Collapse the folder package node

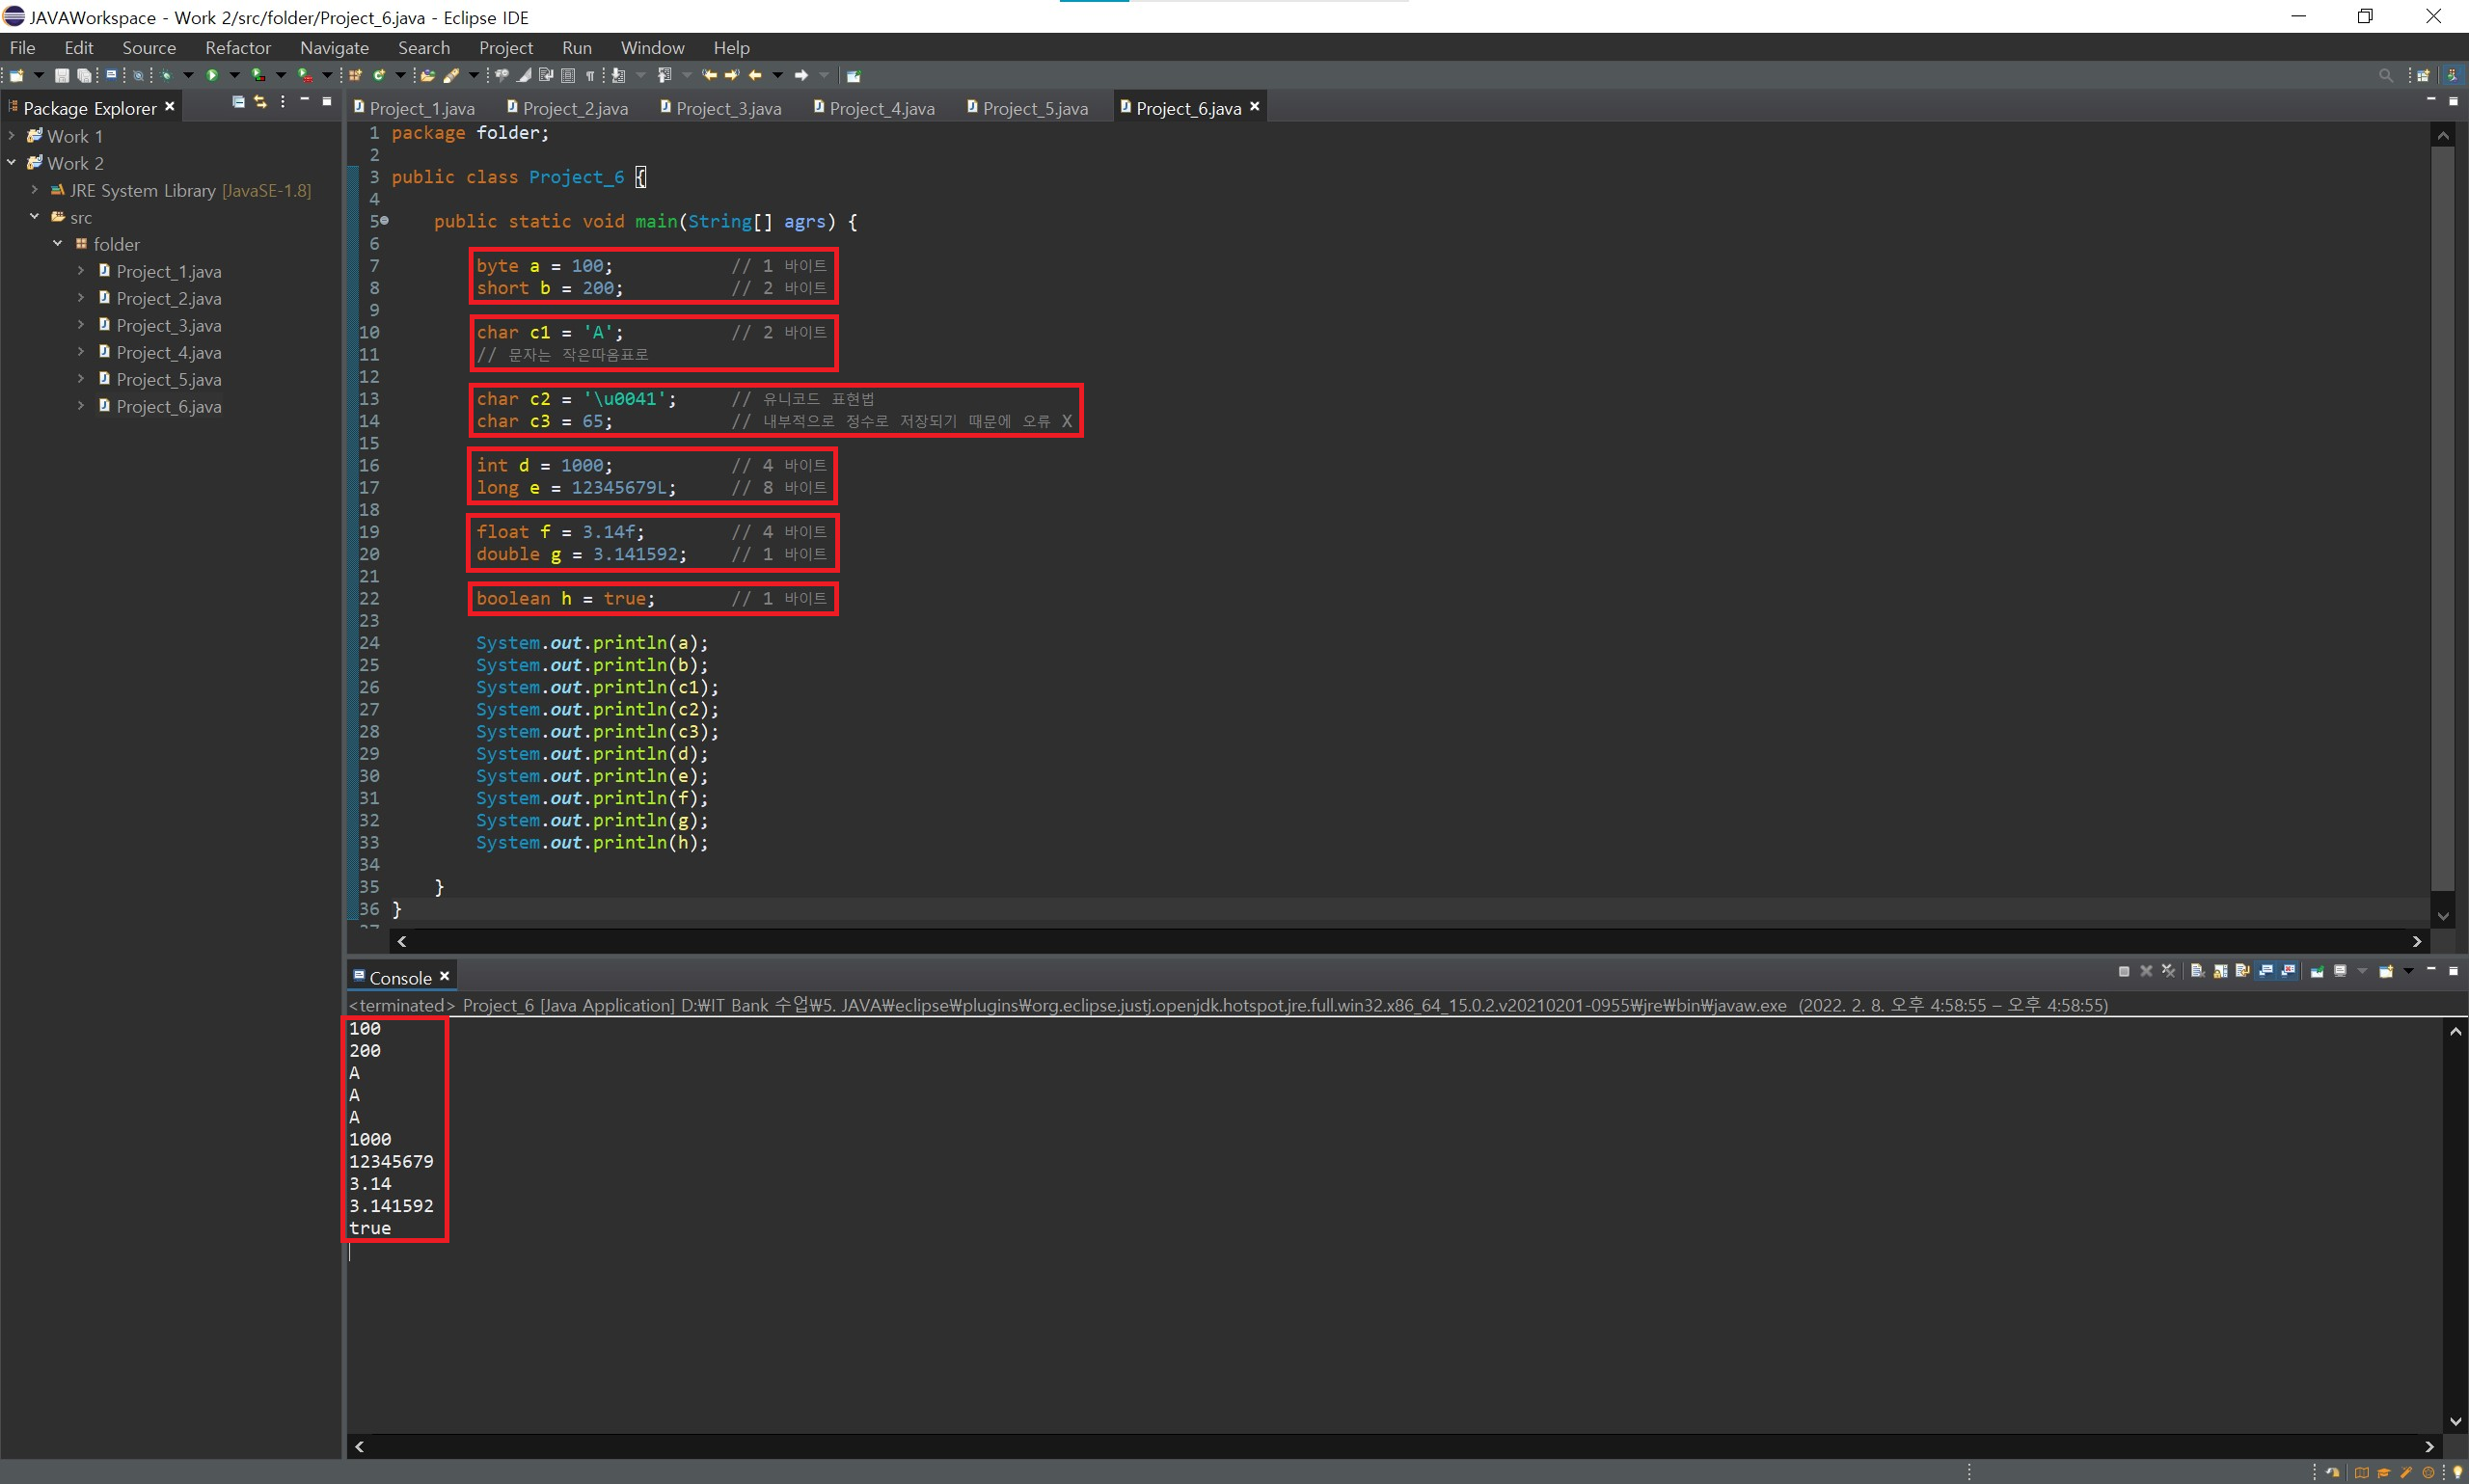pyautogui.click(x=57, y=244)
